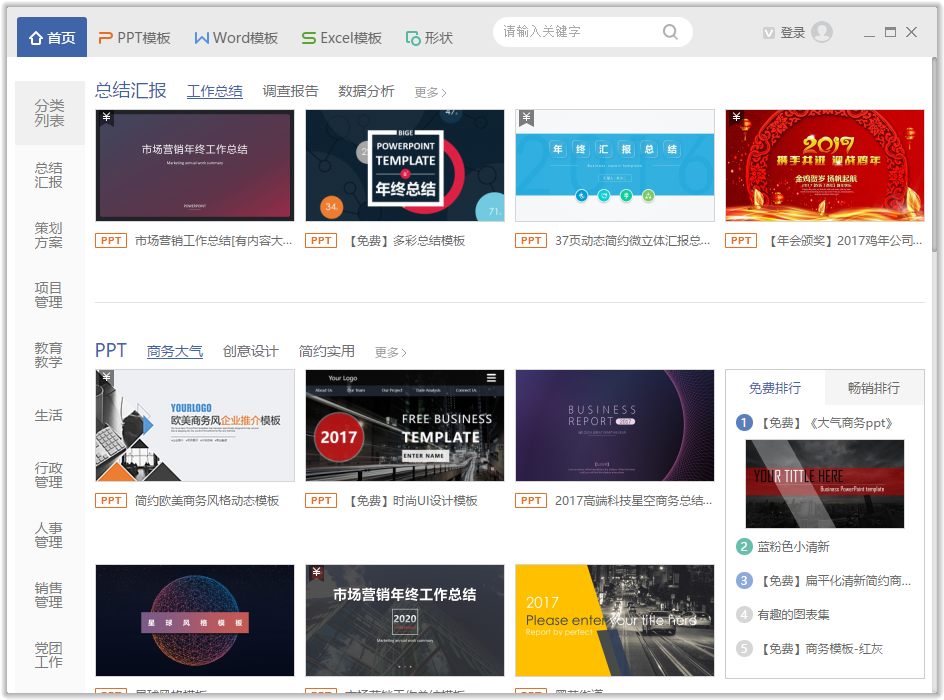Click the PPT badge for 时尚UI设计模板
944x700 pixels.
pos(321,501)
